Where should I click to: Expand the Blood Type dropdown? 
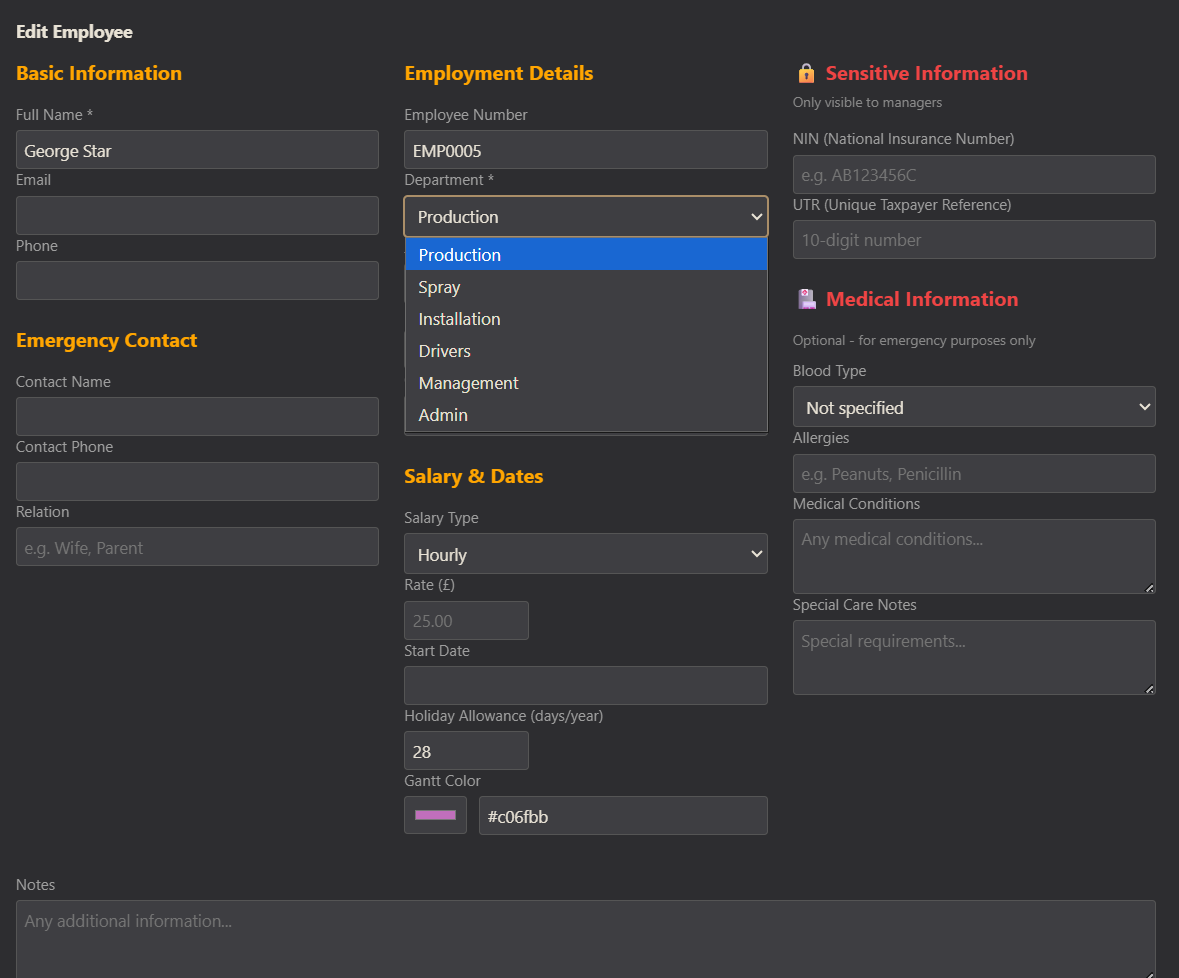click(x=973, y=407)
